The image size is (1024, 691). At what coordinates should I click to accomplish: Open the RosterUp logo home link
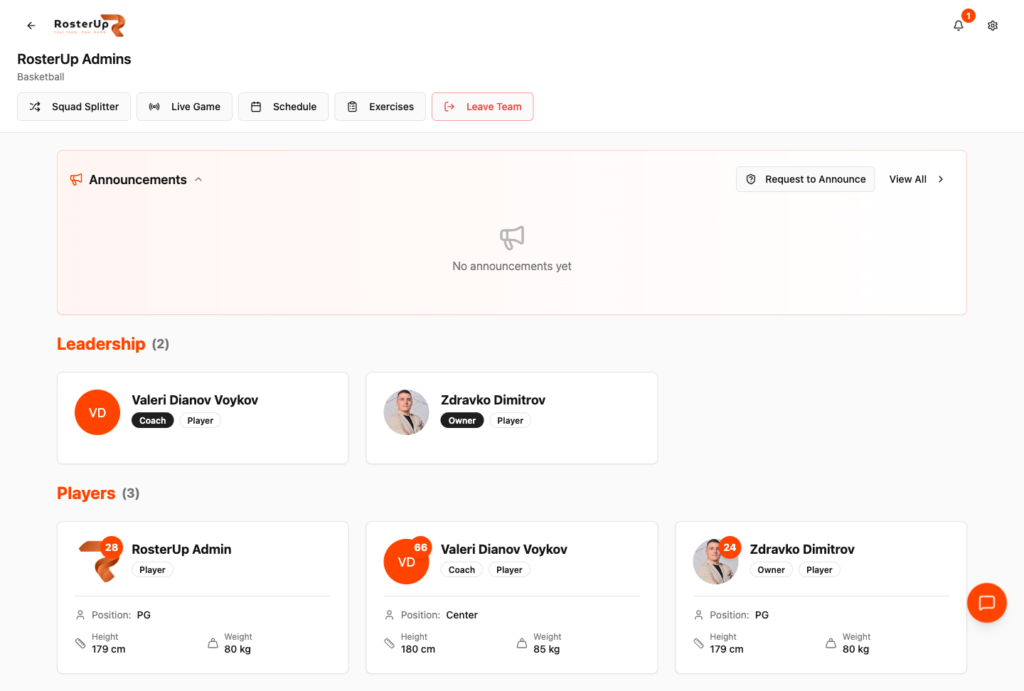click(89, 25)
